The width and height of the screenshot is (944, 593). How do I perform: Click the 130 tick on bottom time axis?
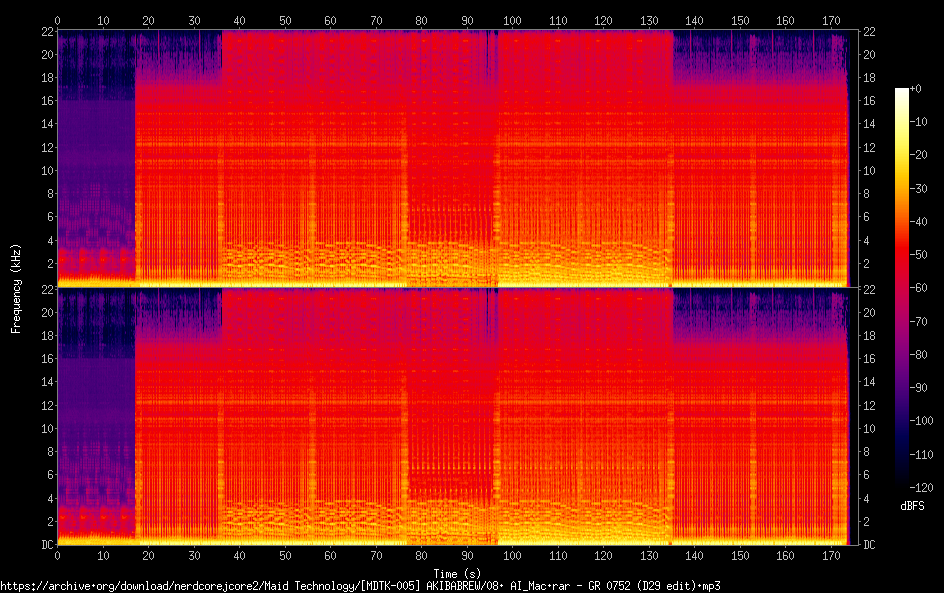tap(648, 555)
